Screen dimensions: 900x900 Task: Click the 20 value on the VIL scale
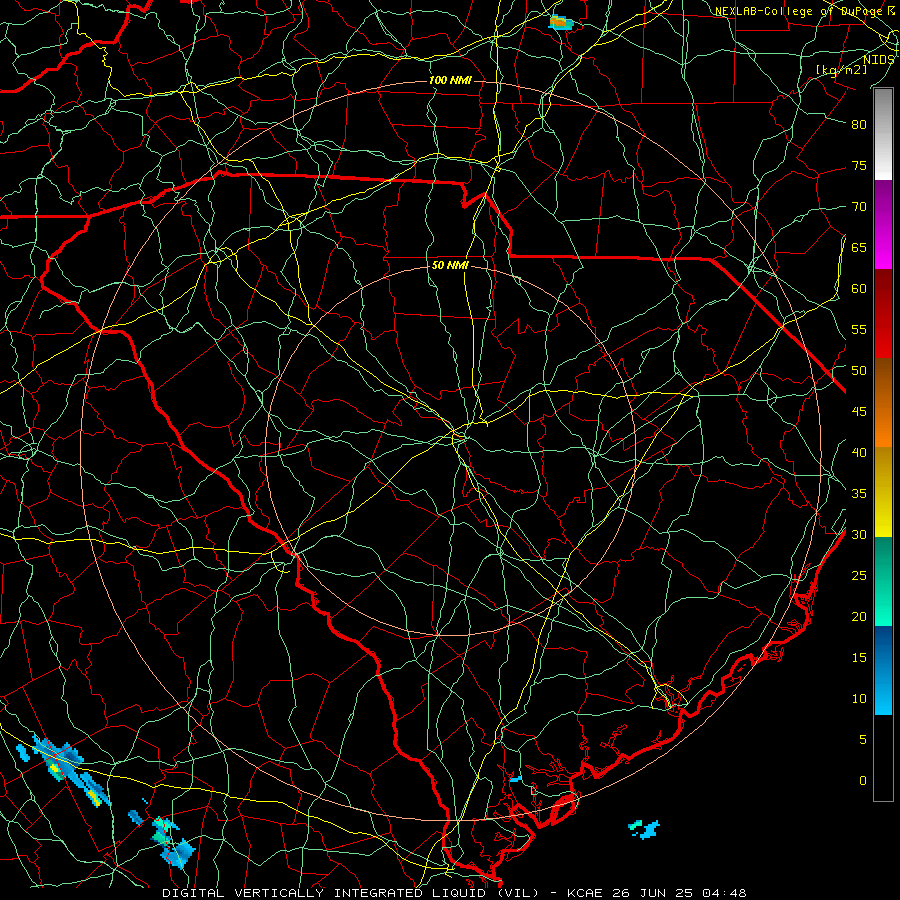point(859,616)
